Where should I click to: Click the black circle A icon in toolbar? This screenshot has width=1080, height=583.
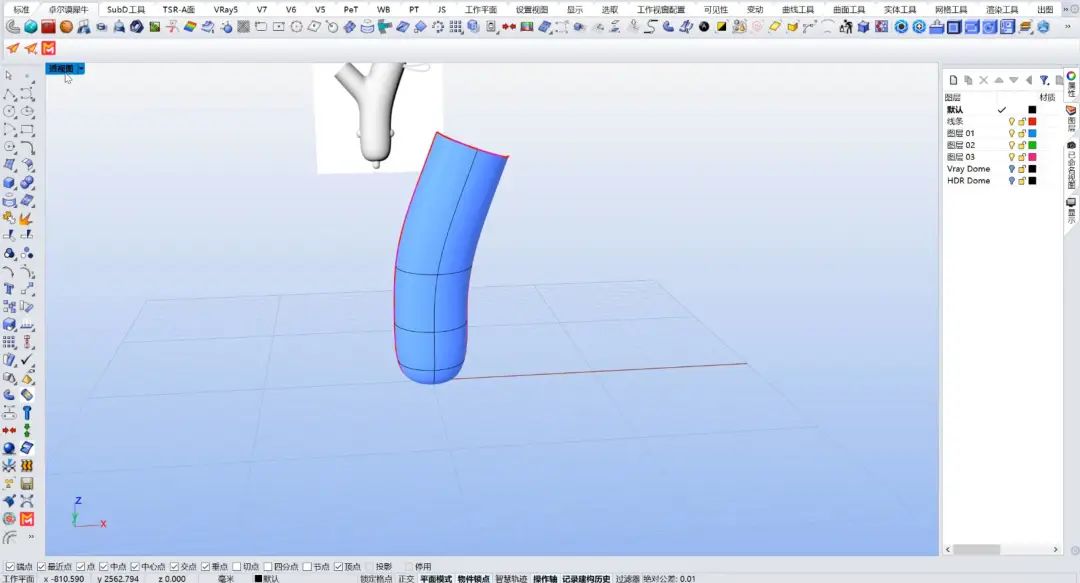[x=704, y=27]
